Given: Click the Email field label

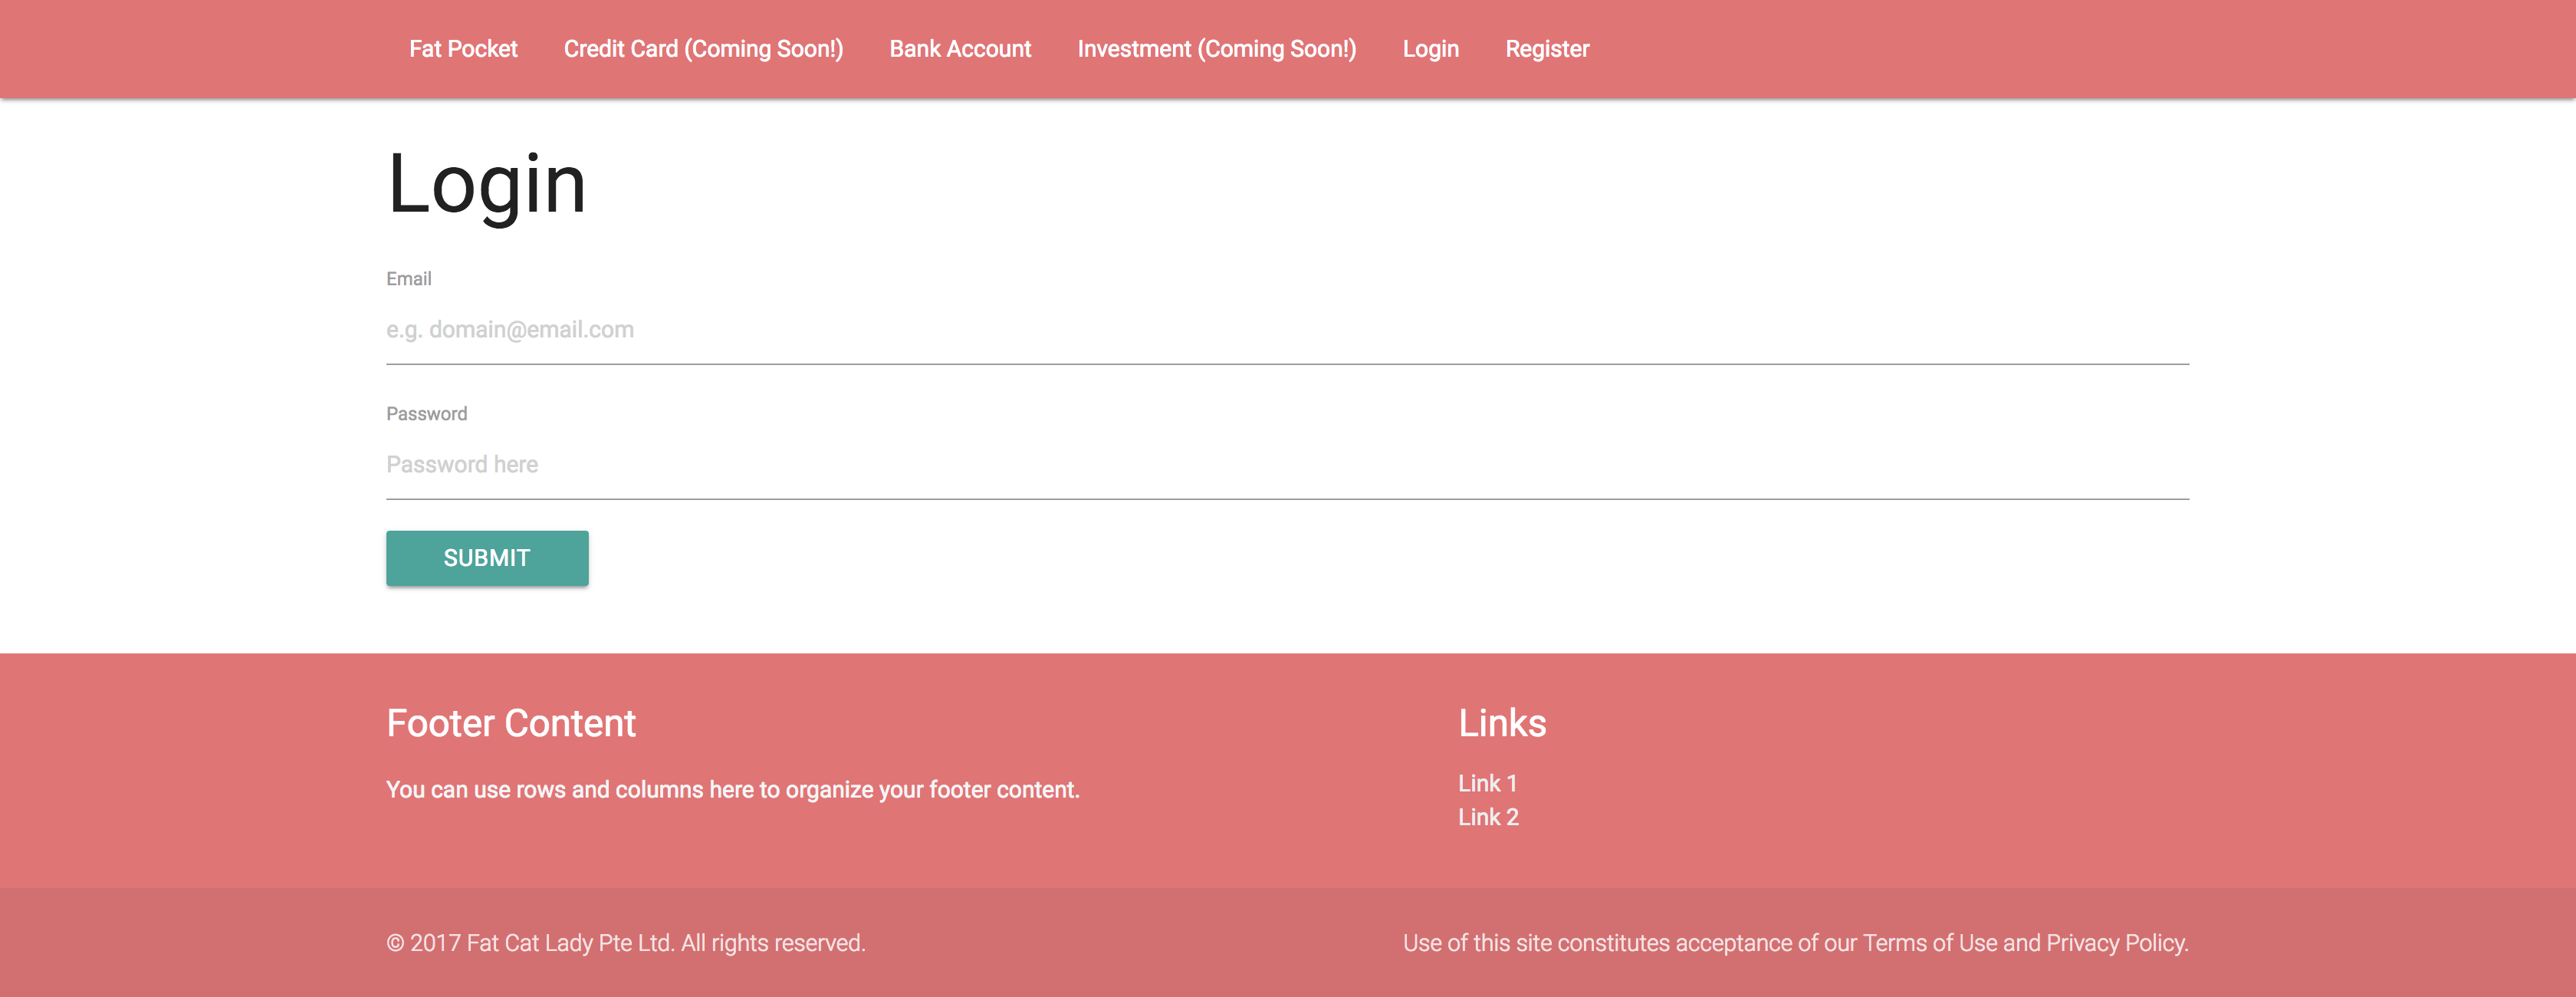Looking at the screenshot, I should coord(408,279).
